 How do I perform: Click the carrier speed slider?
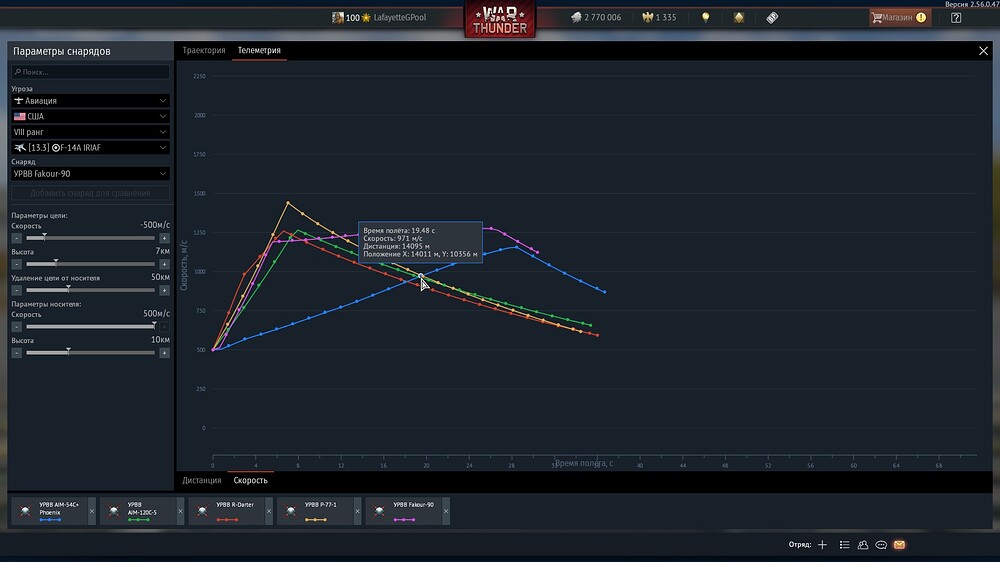pyautogui.click(x=90, y=327)
